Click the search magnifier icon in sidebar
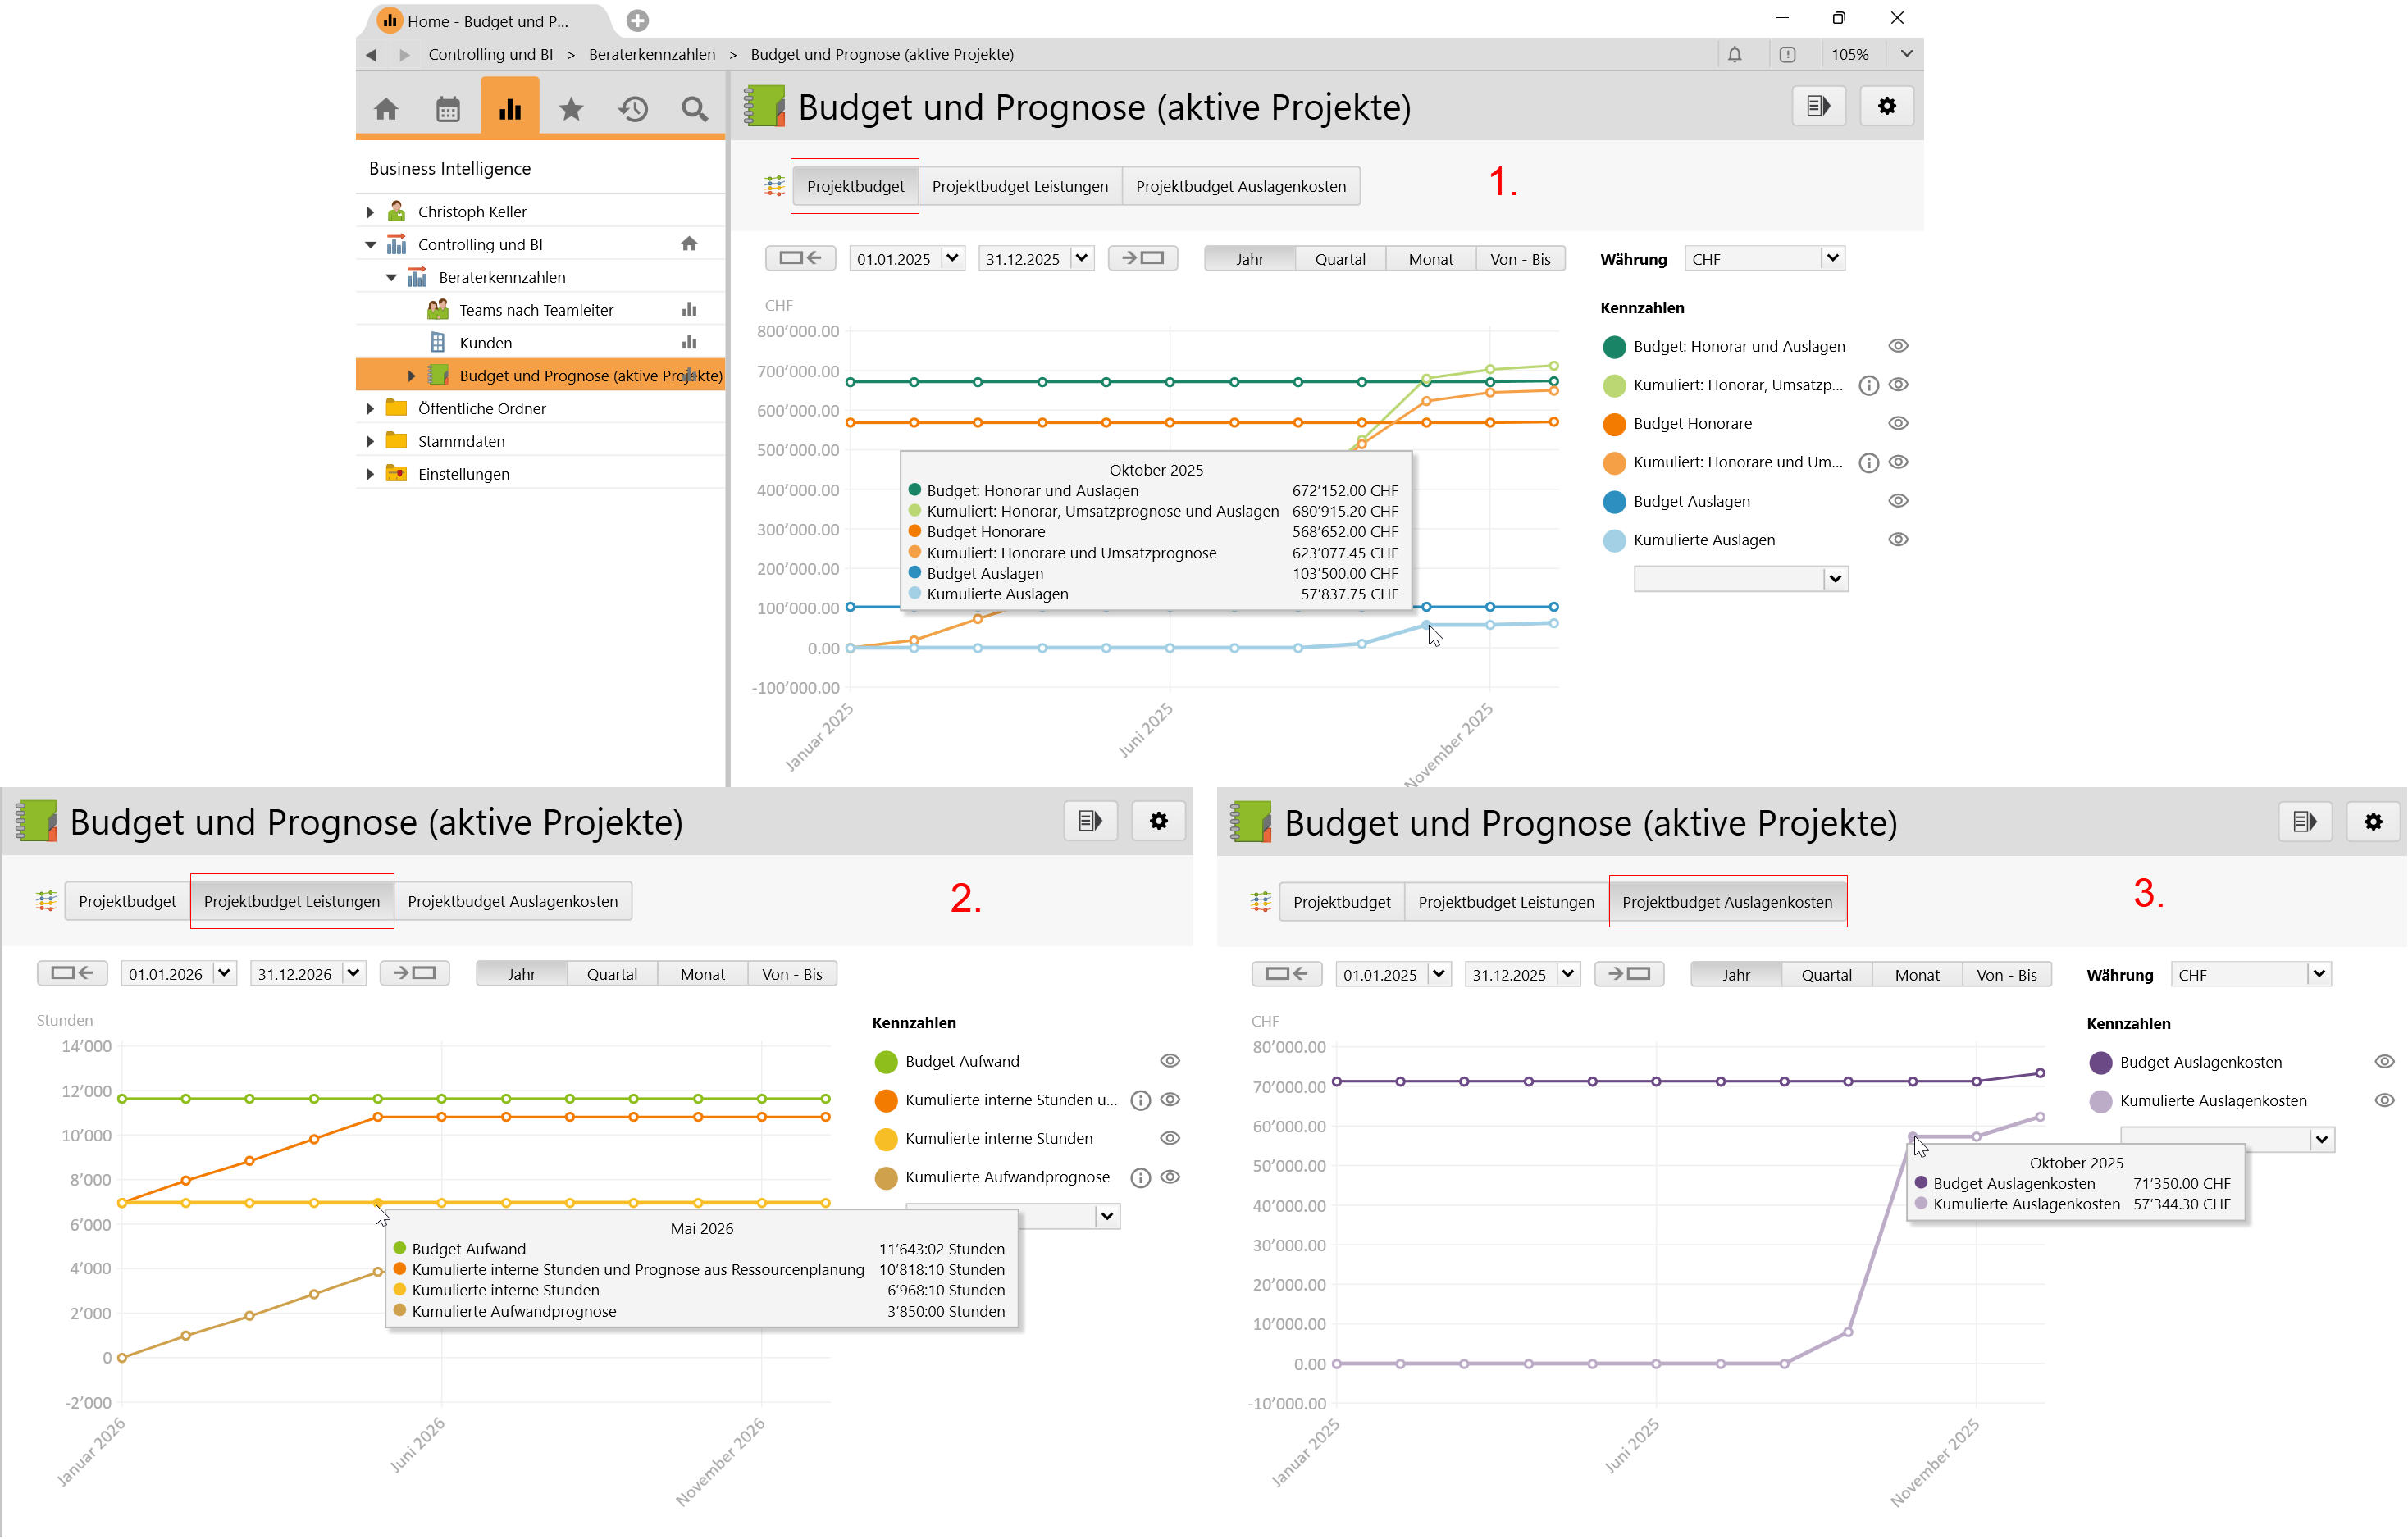The height and width of the screenshot is (1539, 2408). pyautogui.click(x=694, y=108)
